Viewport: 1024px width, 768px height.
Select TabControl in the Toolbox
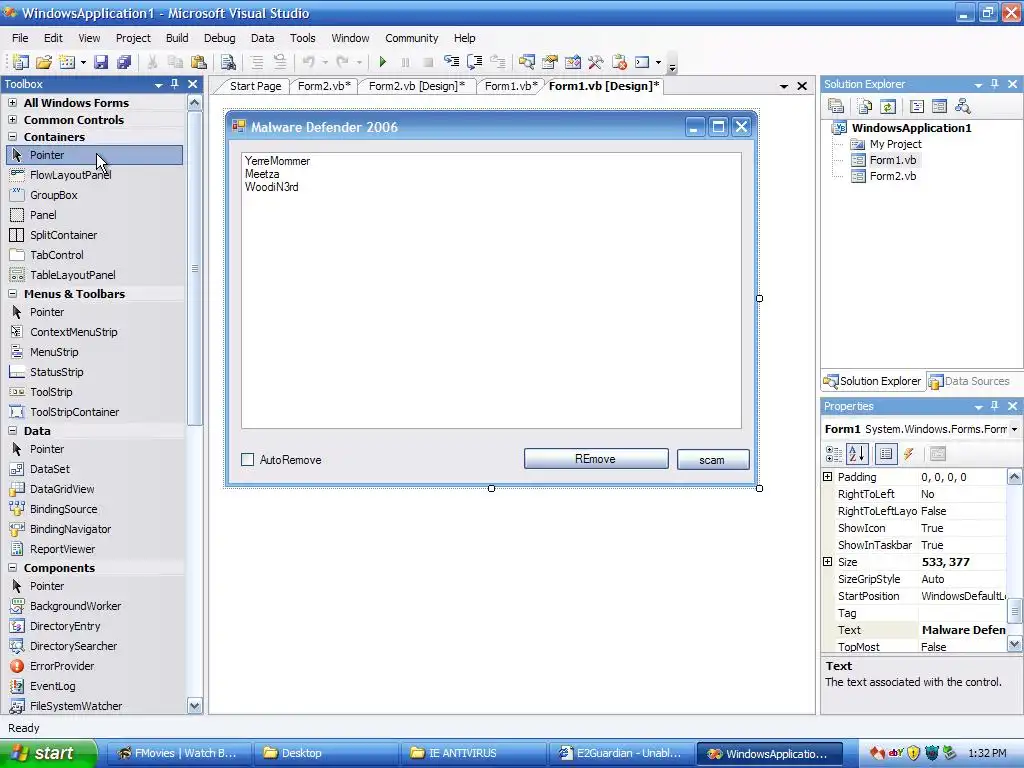pyautogui.click(x=57, y=255)
